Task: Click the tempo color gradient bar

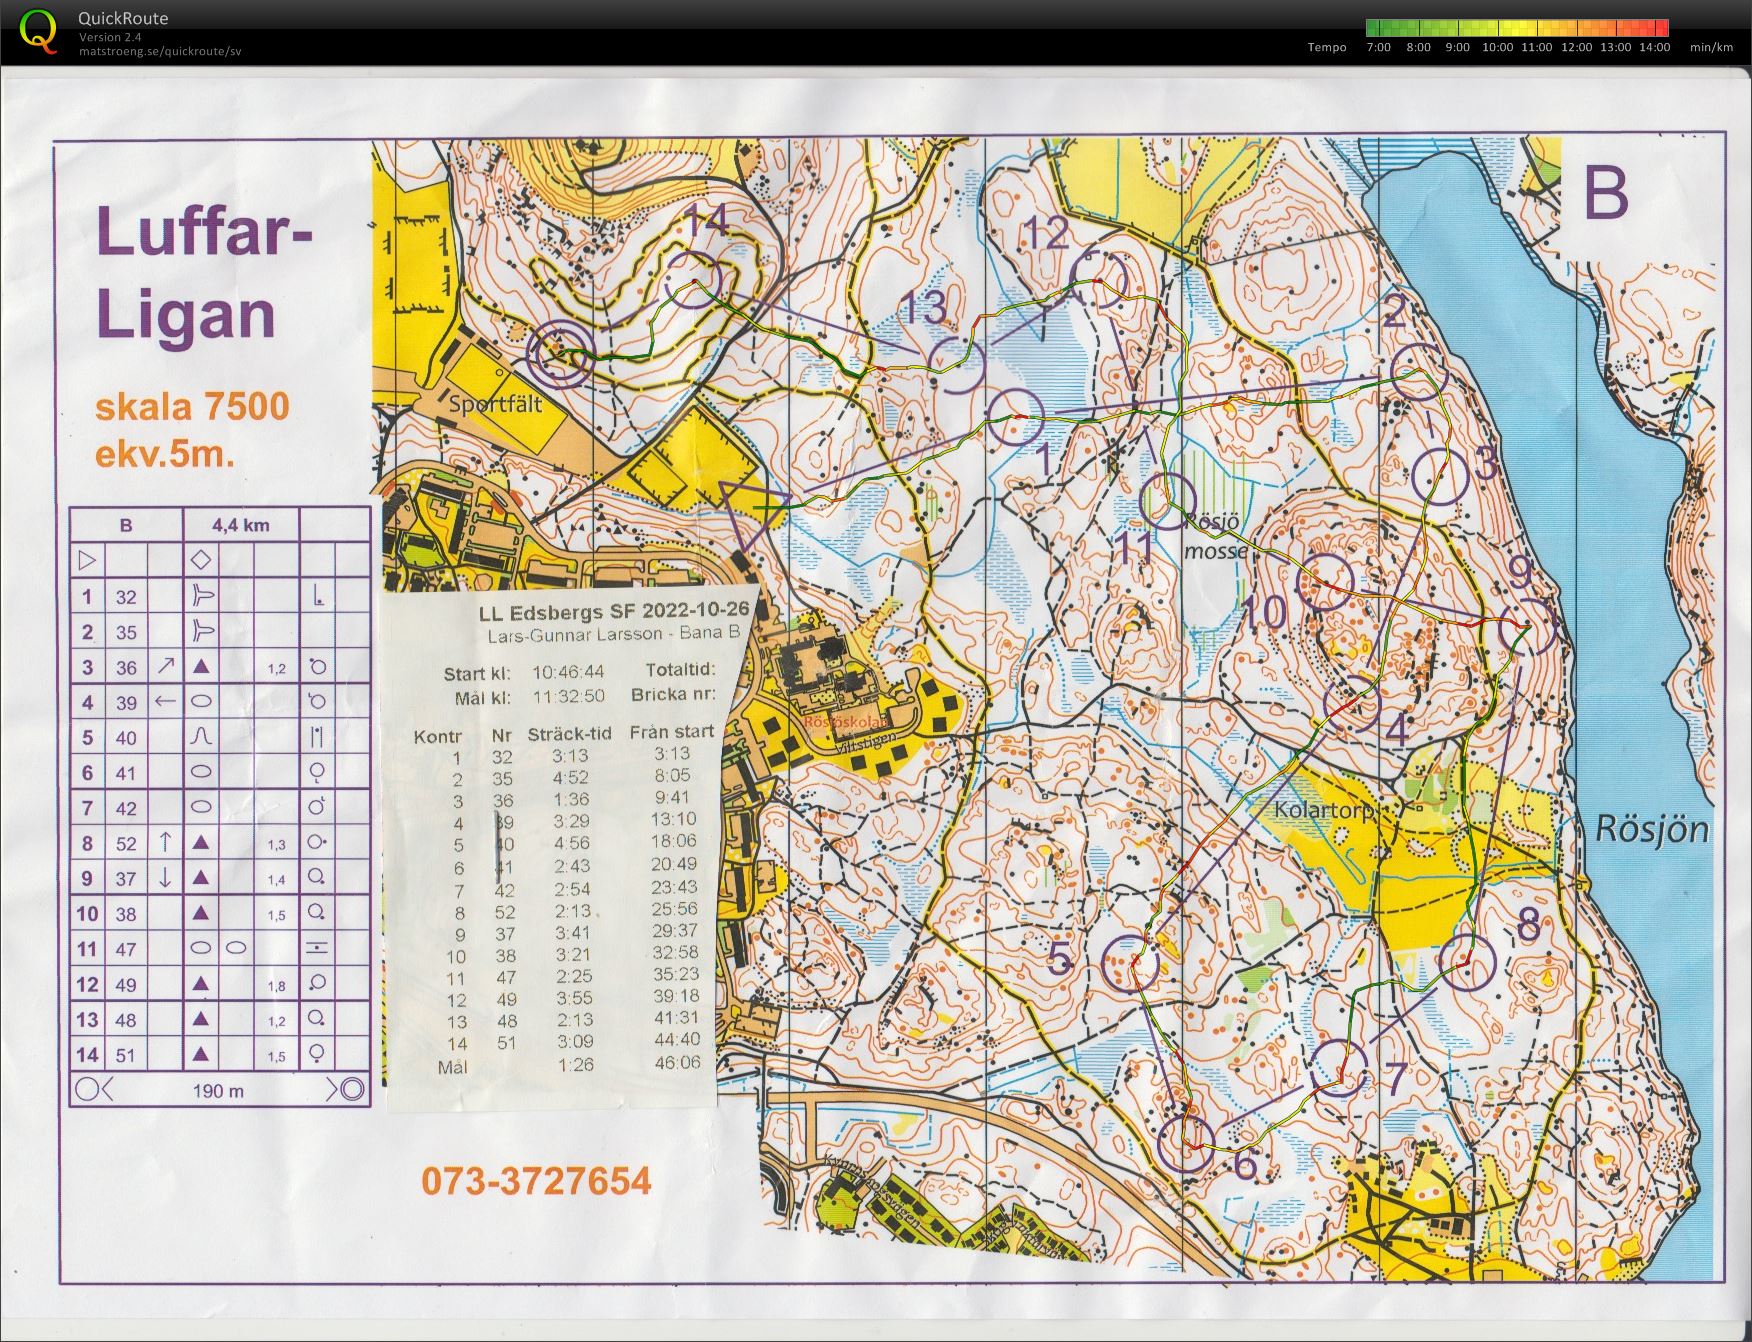Action: coord(1518,28)
